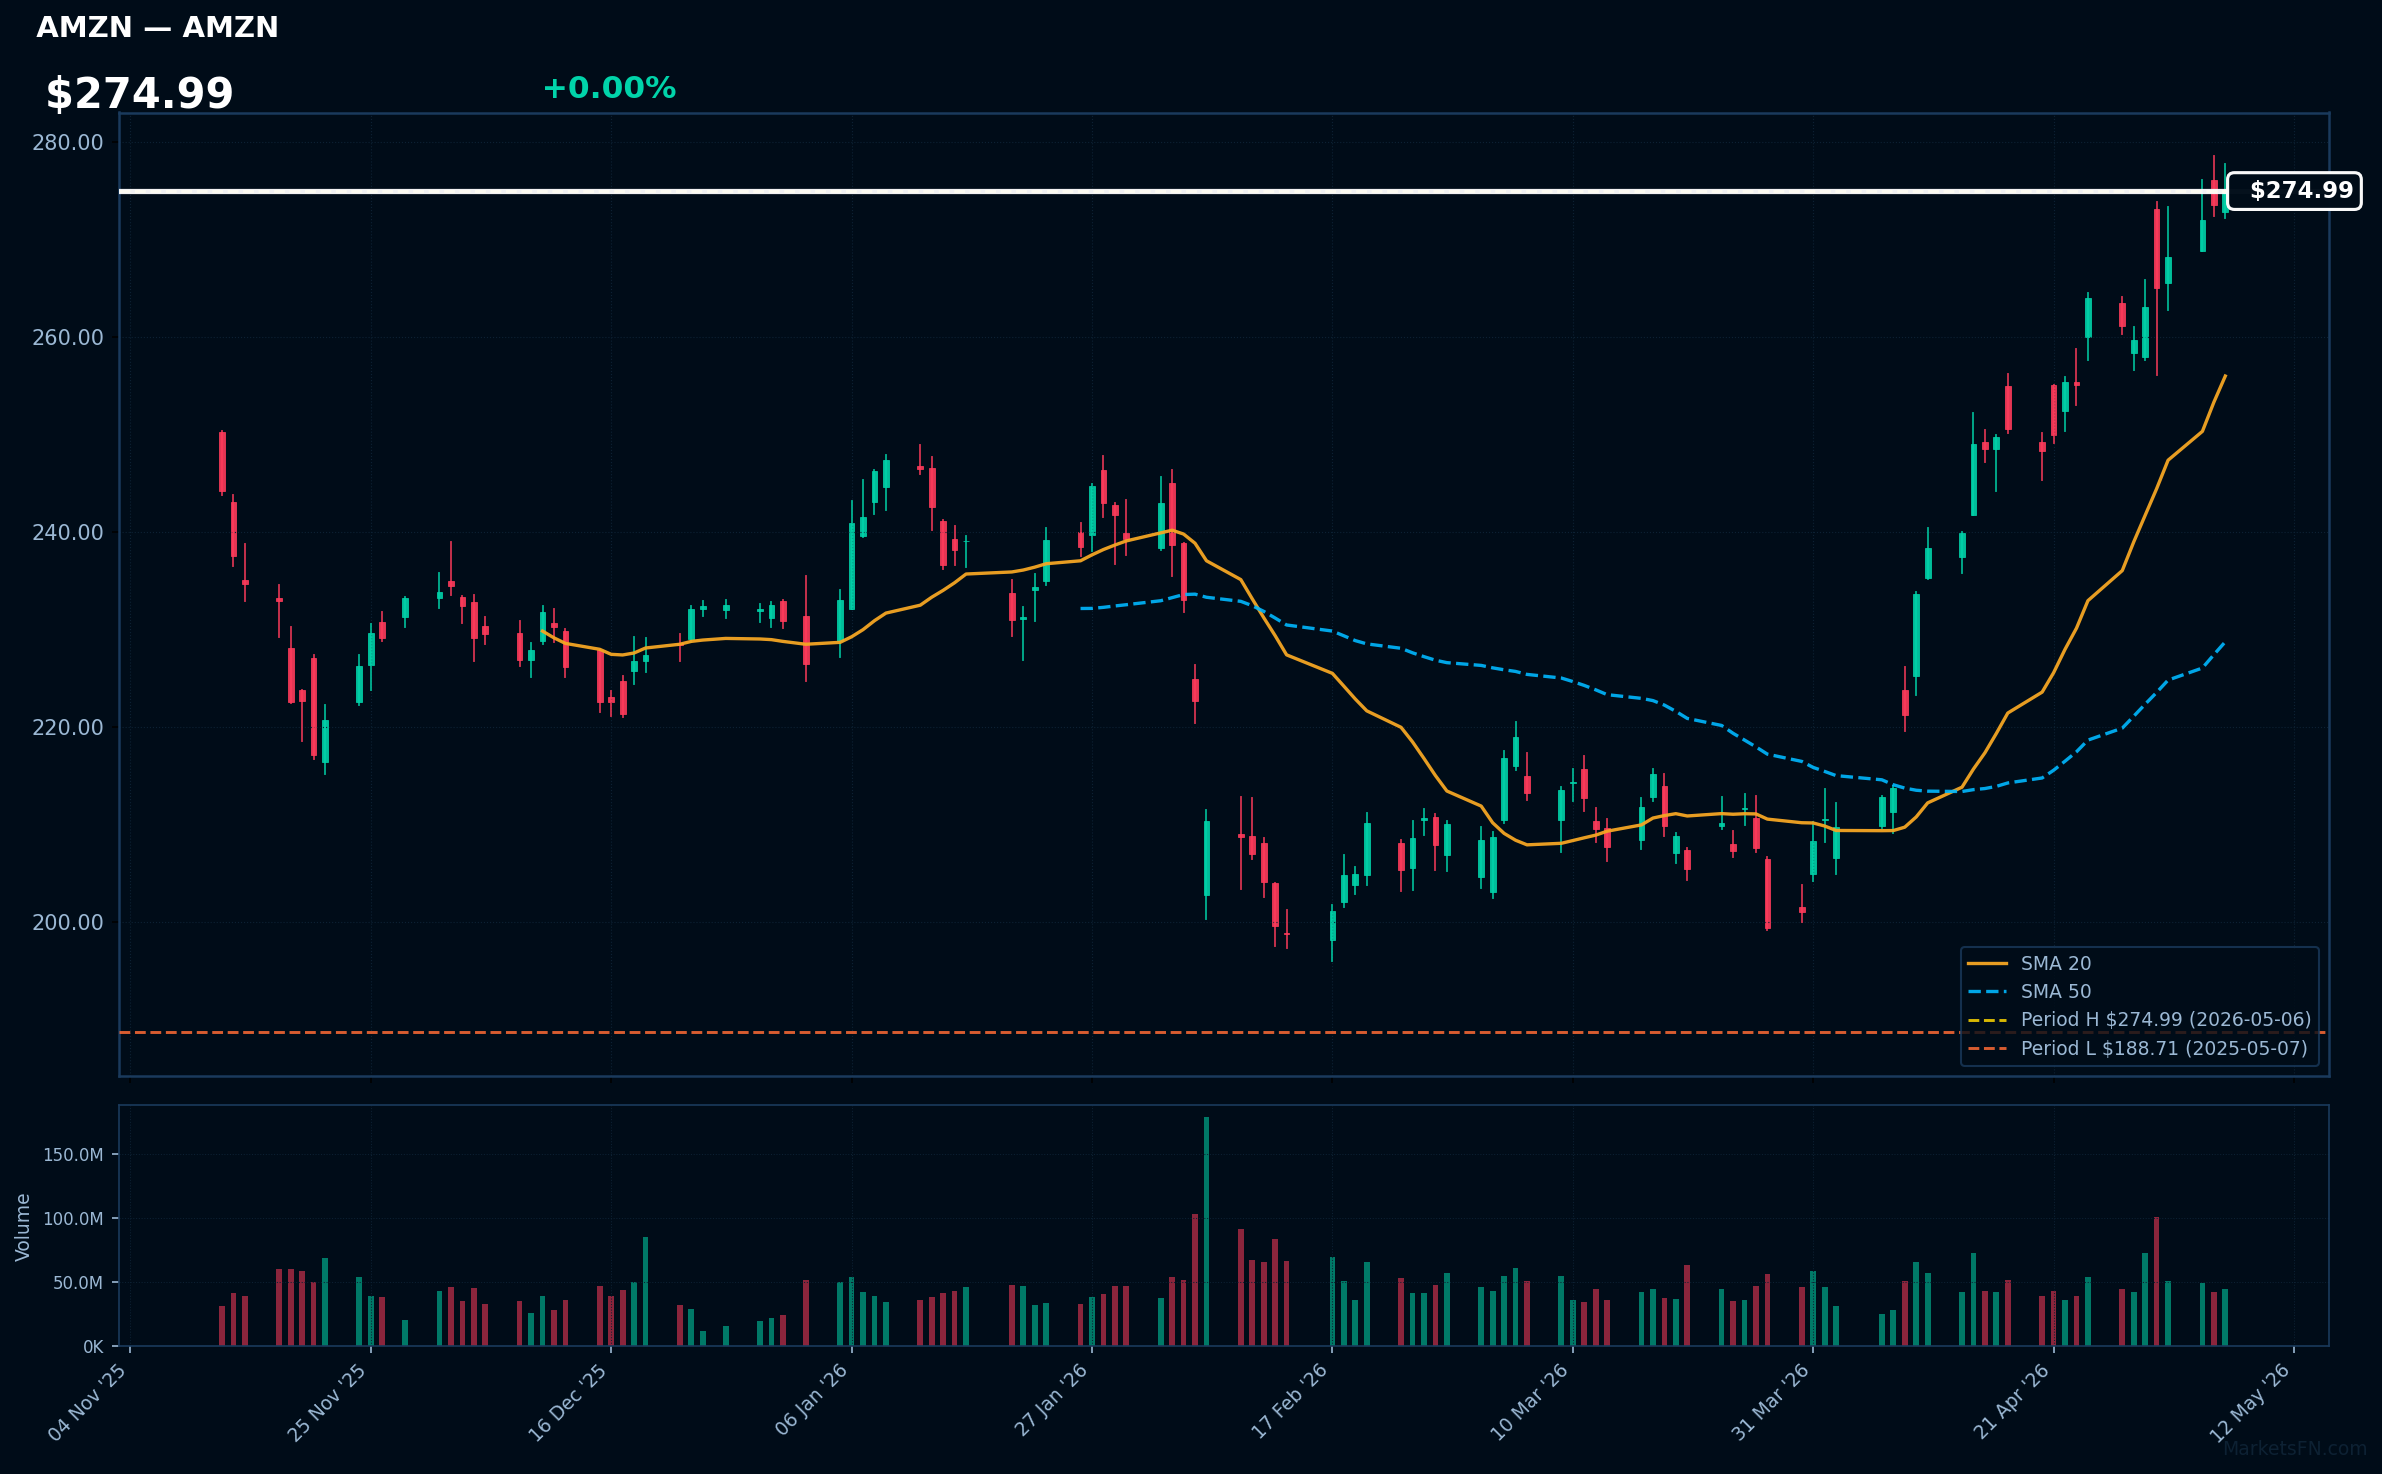Click the 220.00 price axis label

tap(68, 728)
